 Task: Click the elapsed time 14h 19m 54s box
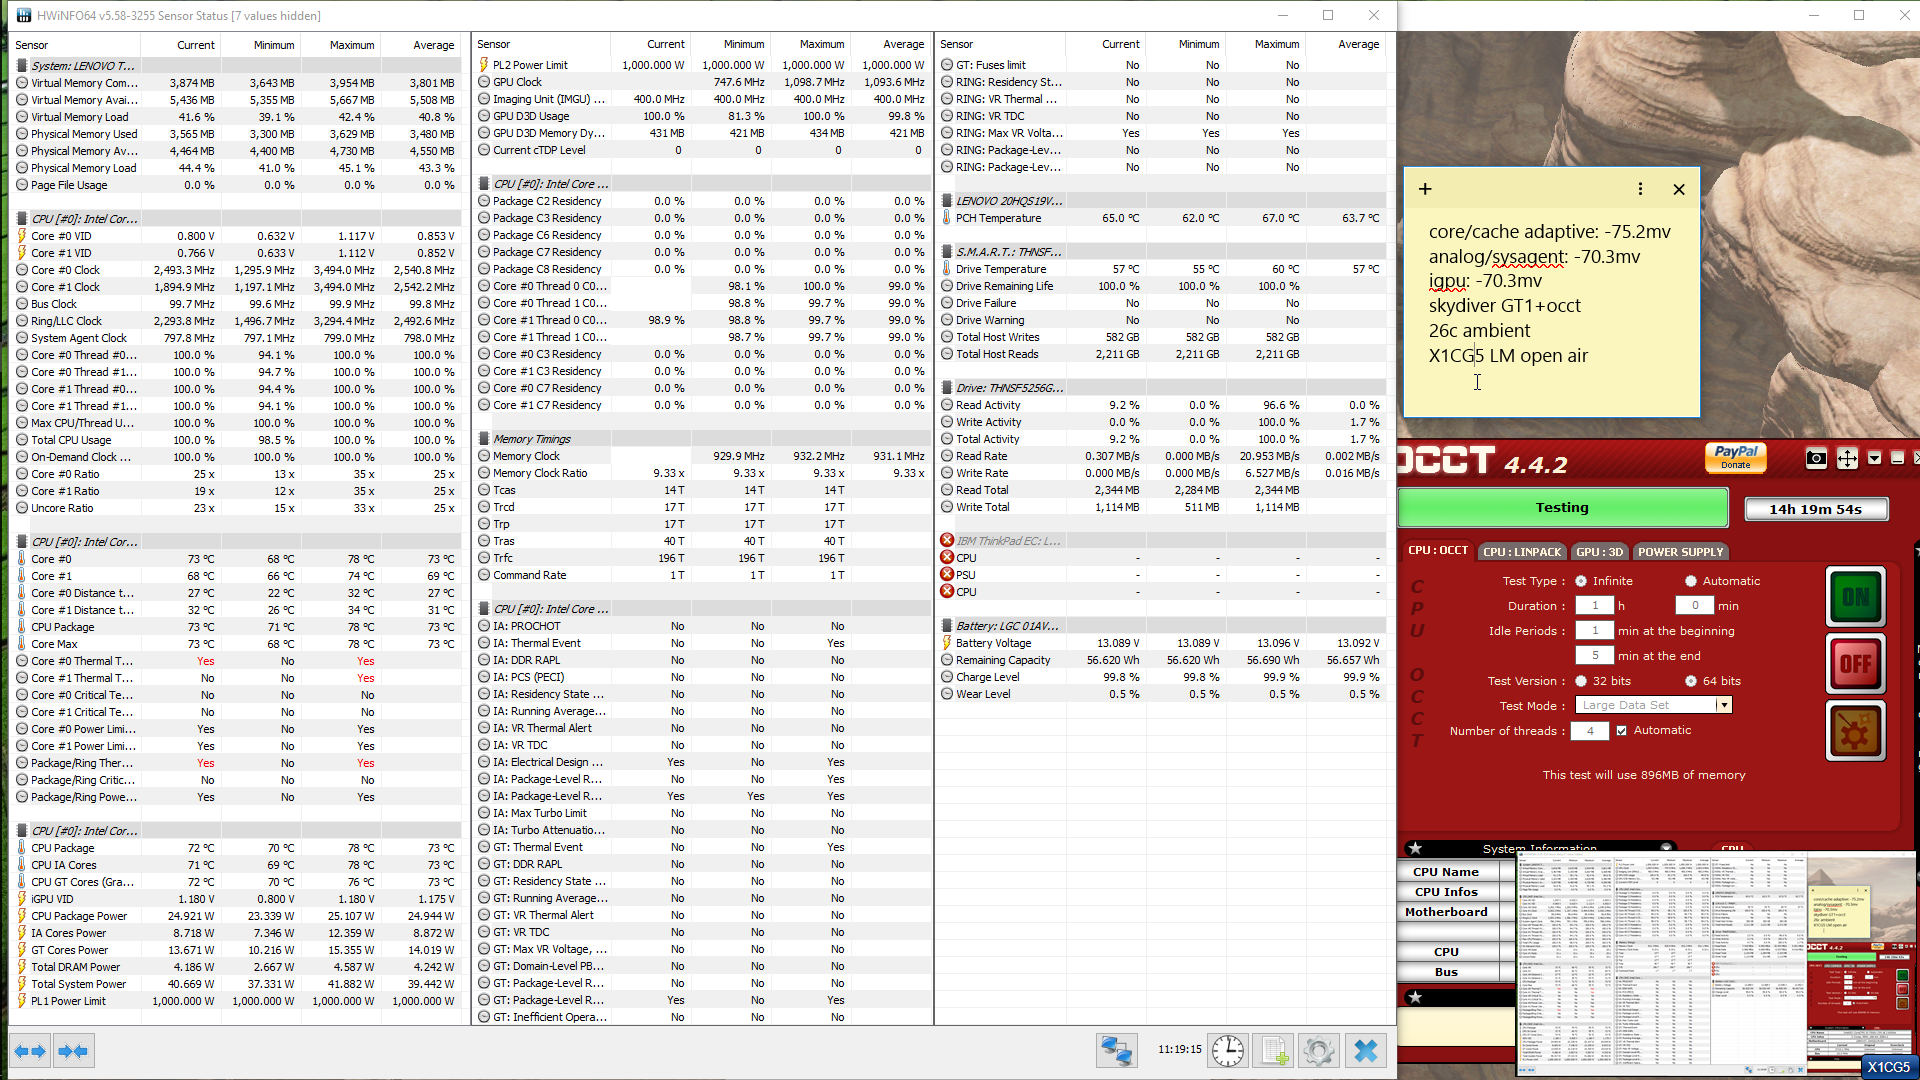pos(1816,509)
